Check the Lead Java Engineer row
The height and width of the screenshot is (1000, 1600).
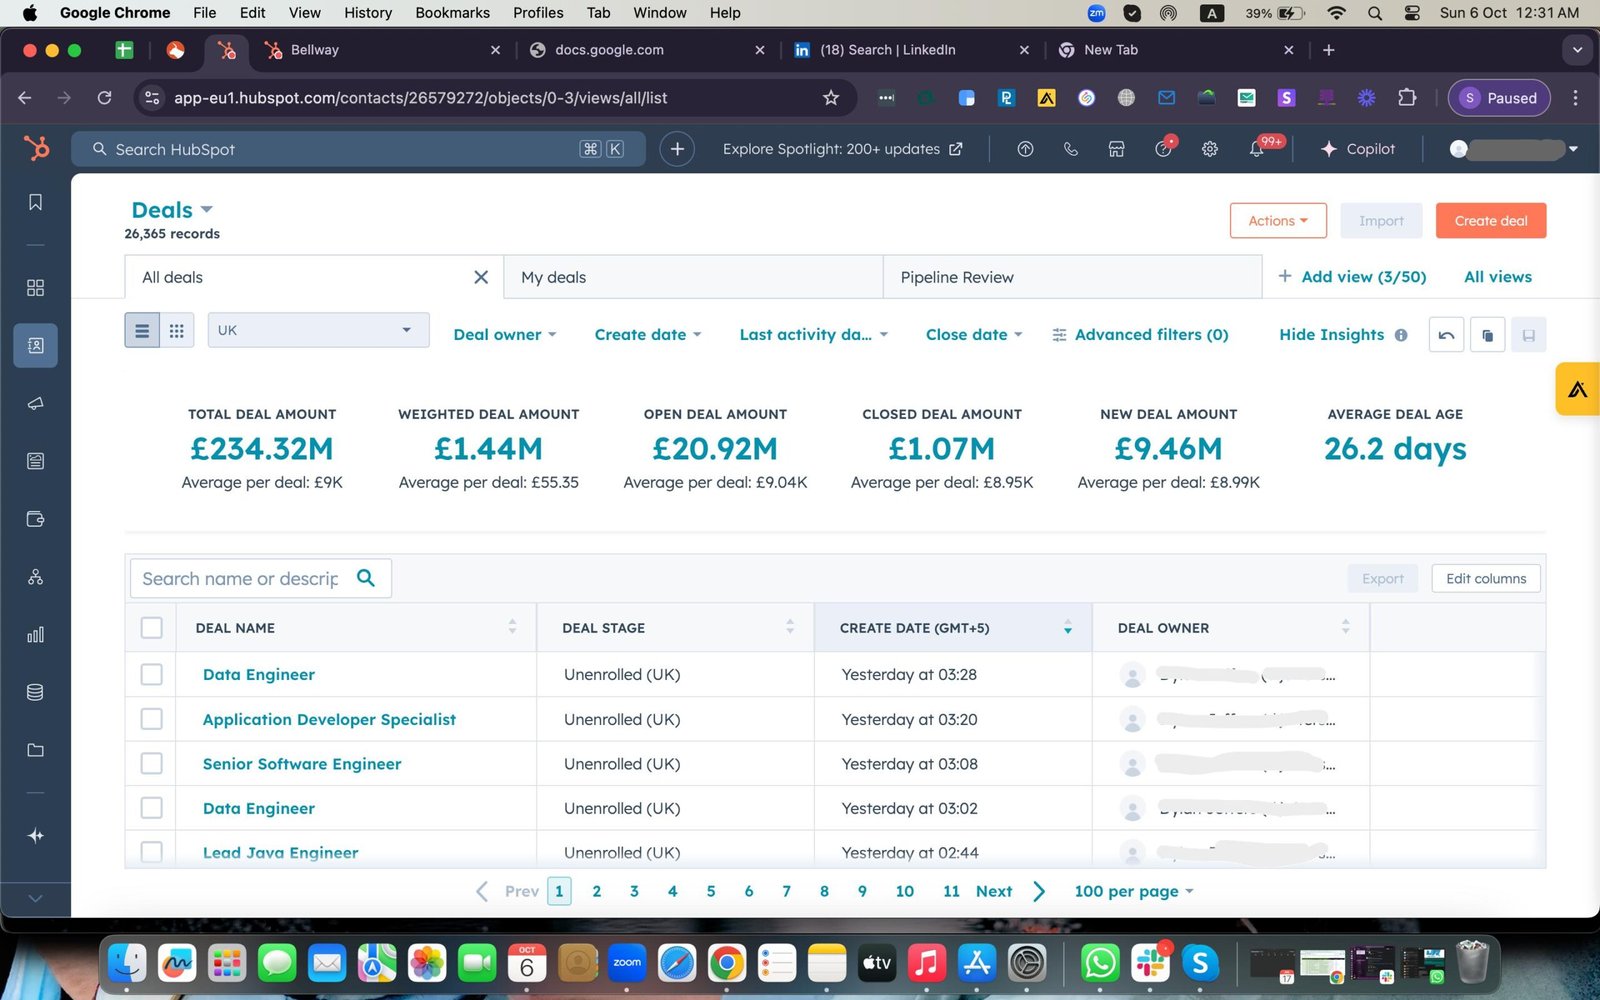pos(152,853)
